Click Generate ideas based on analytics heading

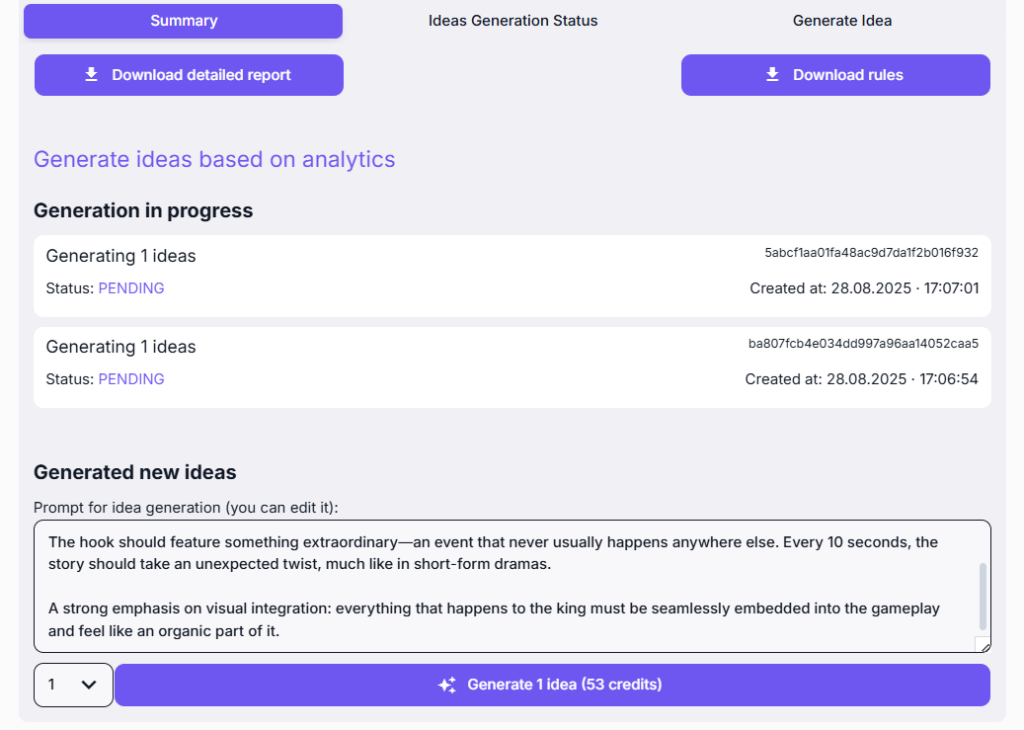click(214, 159)
